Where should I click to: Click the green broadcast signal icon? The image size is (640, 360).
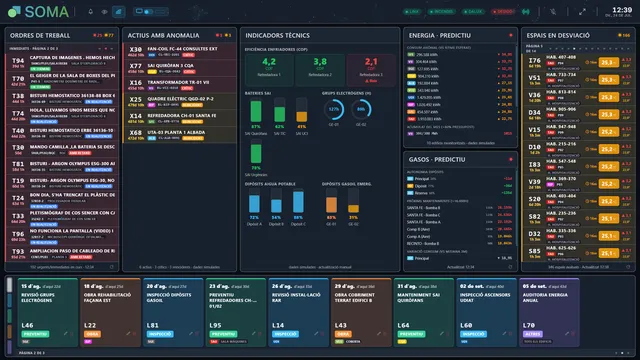(526, 12)
